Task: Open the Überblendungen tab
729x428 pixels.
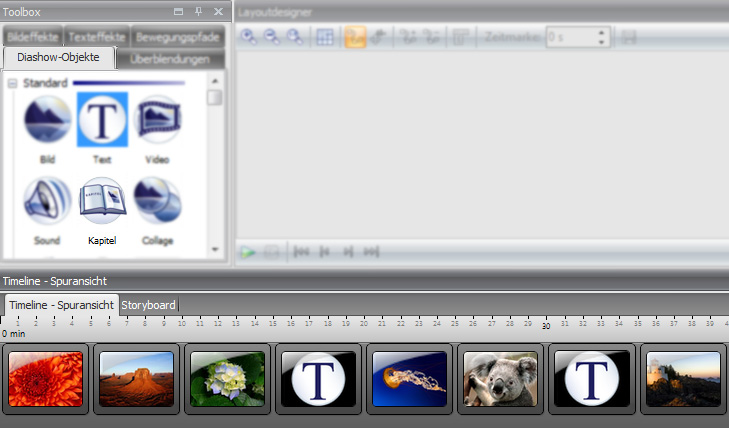Action: coord(169,60)
